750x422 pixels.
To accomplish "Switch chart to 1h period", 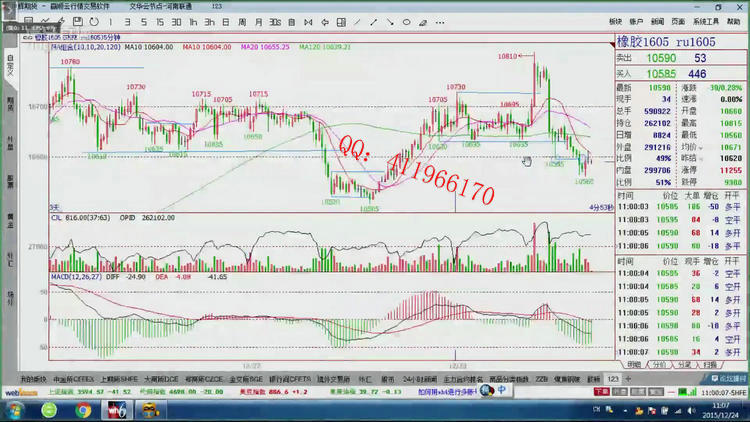I will (x=193, y=22).
